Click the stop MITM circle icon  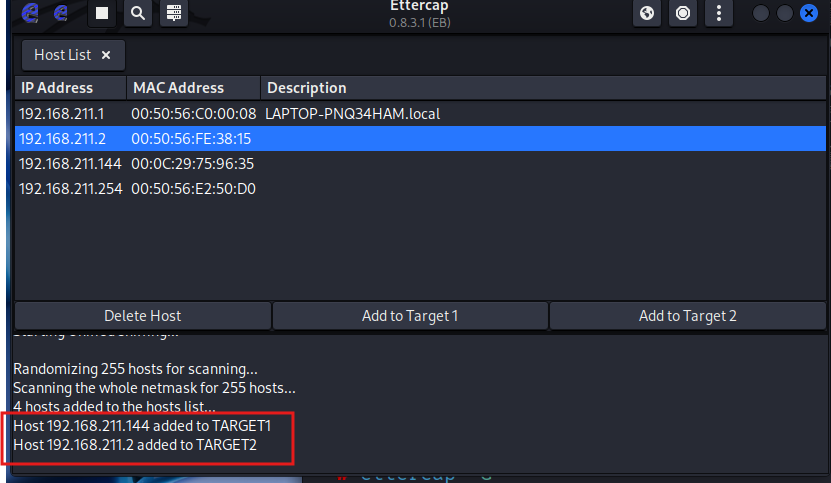click(x=683, y=13)
